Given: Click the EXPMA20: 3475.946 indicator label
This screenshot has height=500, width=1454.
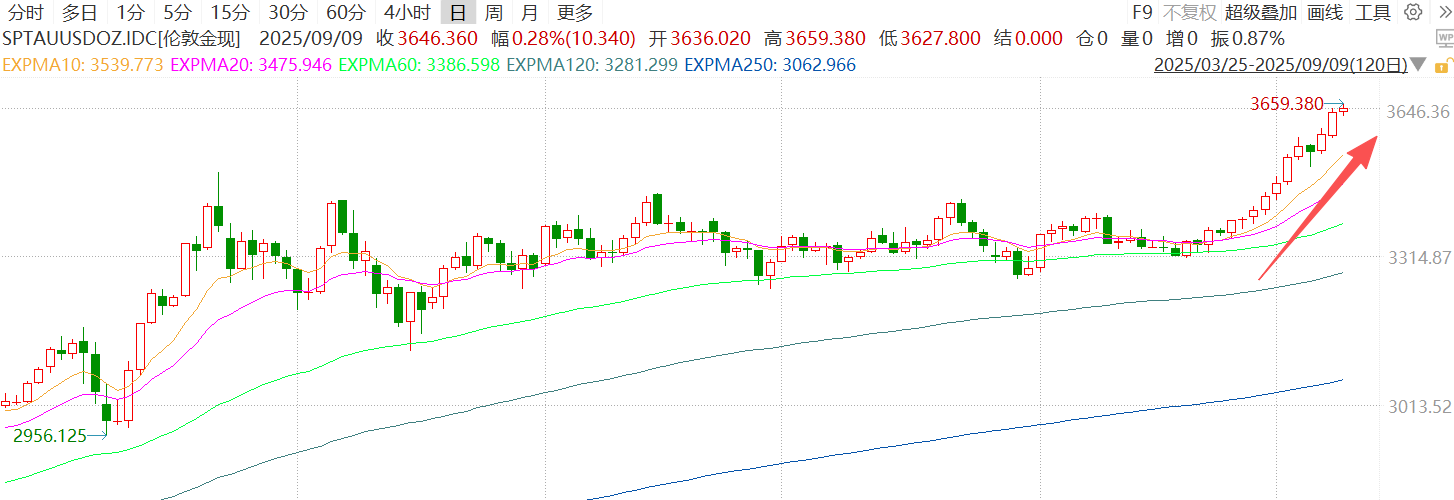Looking at the screenshot, I should point(252,65).
